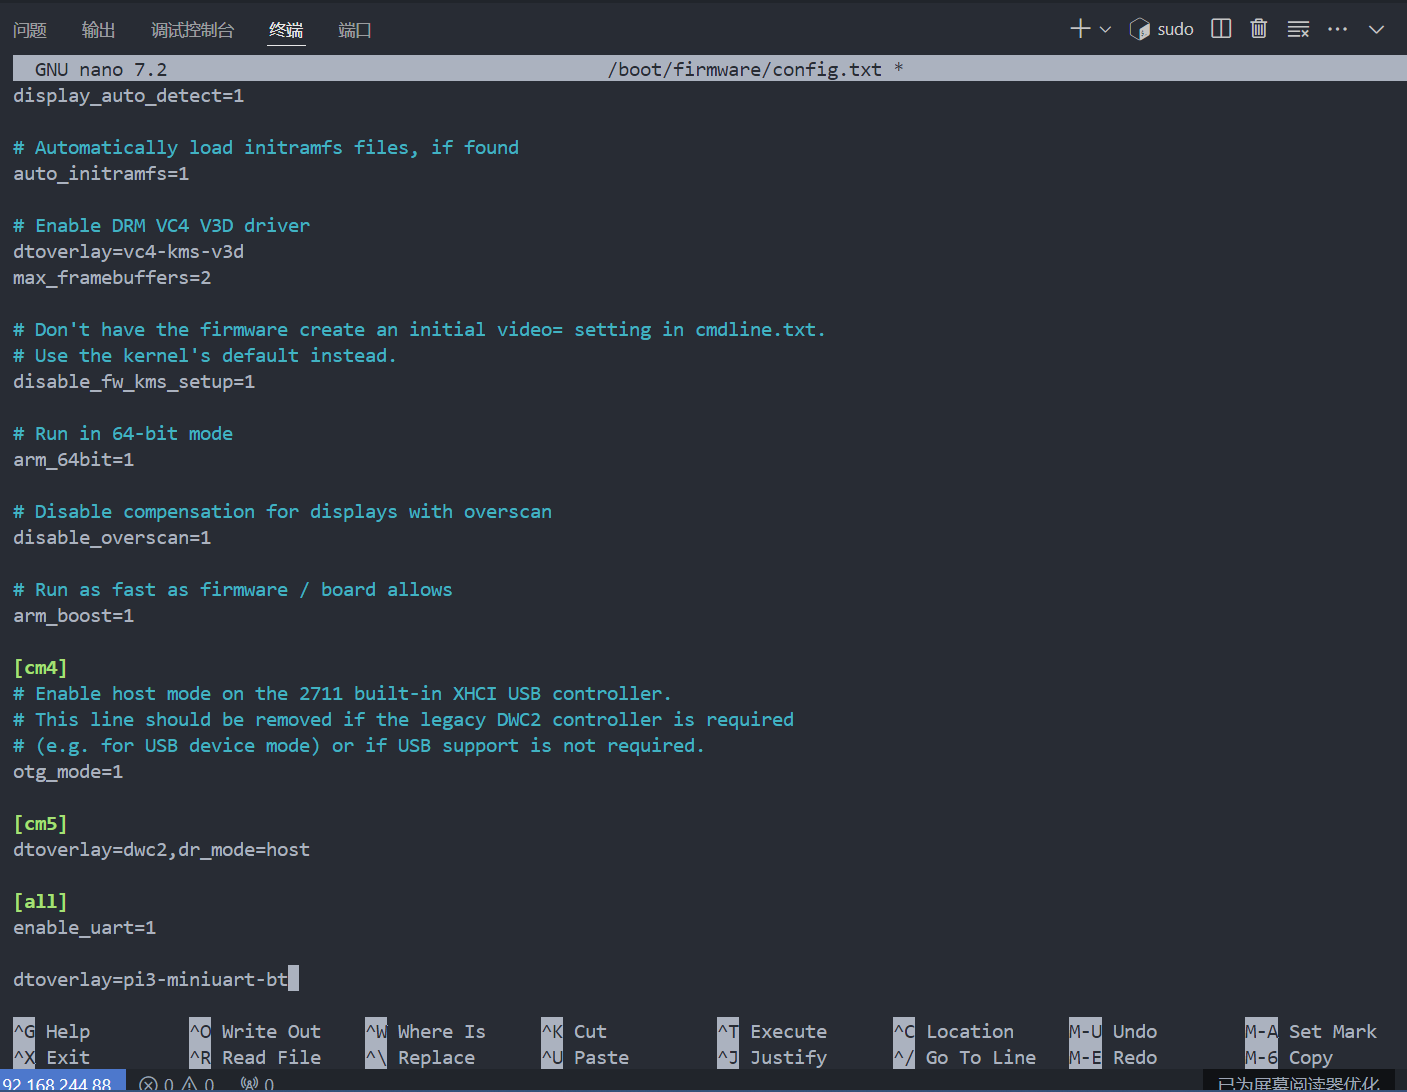The image size is (1407, 1092).
Task: Click the '# Enable DRM VC4 V3D driver' comment
Action: pyautogui.click(x=161, y=225)
